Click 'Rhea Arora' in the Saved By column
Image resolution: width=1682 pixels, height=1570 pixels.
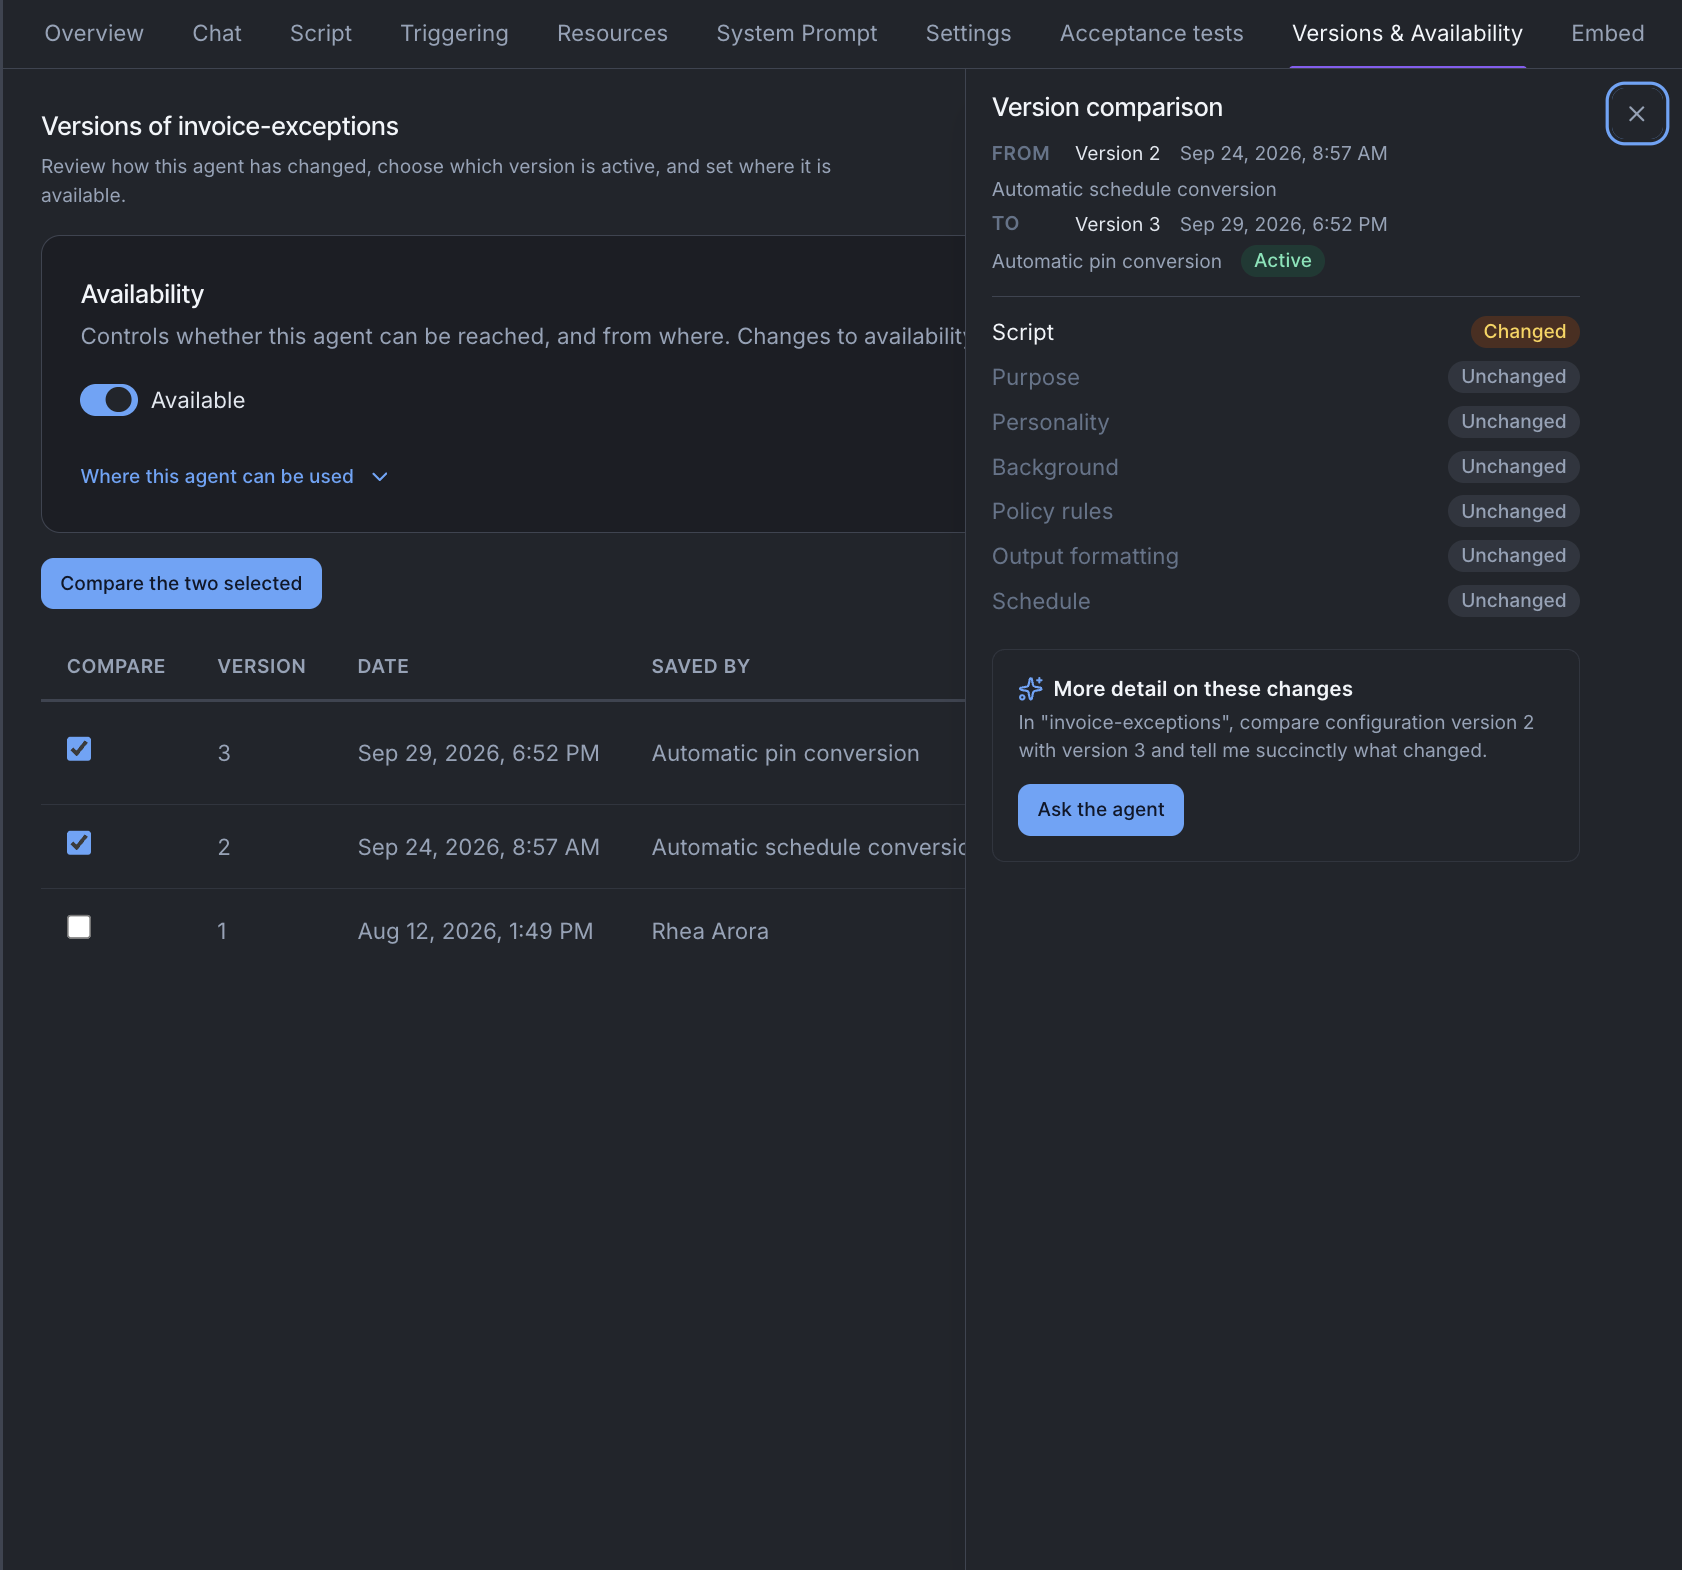coord(710,932)
